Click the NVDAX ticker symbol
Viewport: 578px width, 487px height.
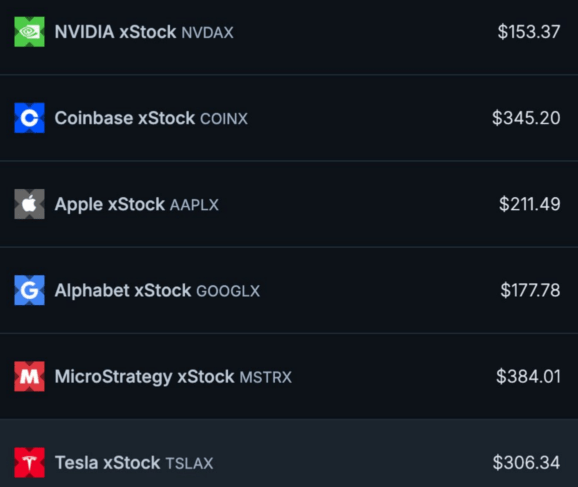pos(208,33)
